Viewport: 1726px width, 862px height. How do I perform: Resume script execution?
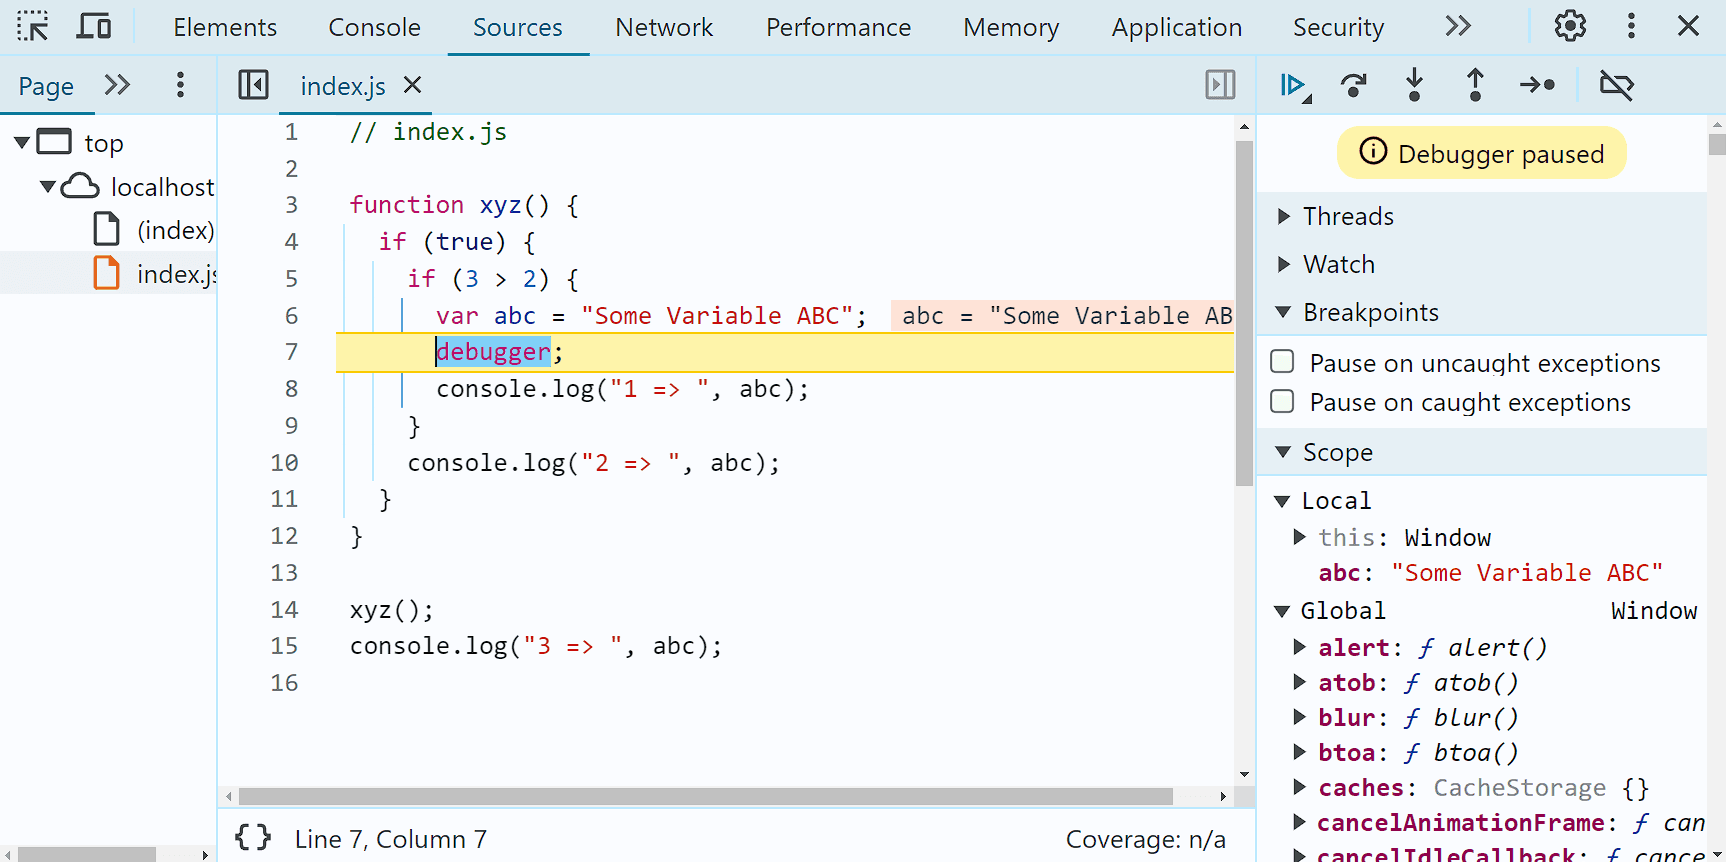pyautogui.click(x=1296, y=86)
